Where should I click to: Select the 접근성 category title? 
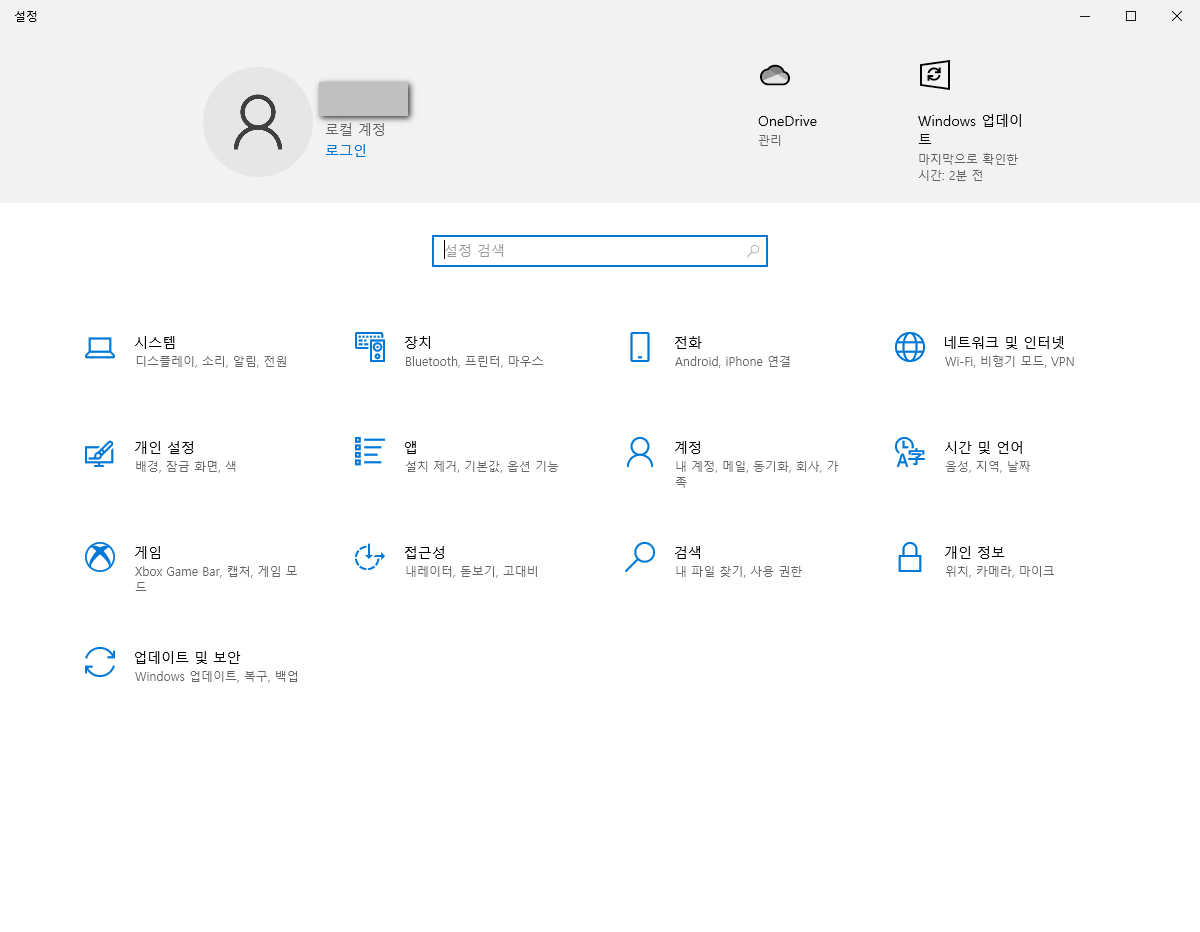(425, 552)
